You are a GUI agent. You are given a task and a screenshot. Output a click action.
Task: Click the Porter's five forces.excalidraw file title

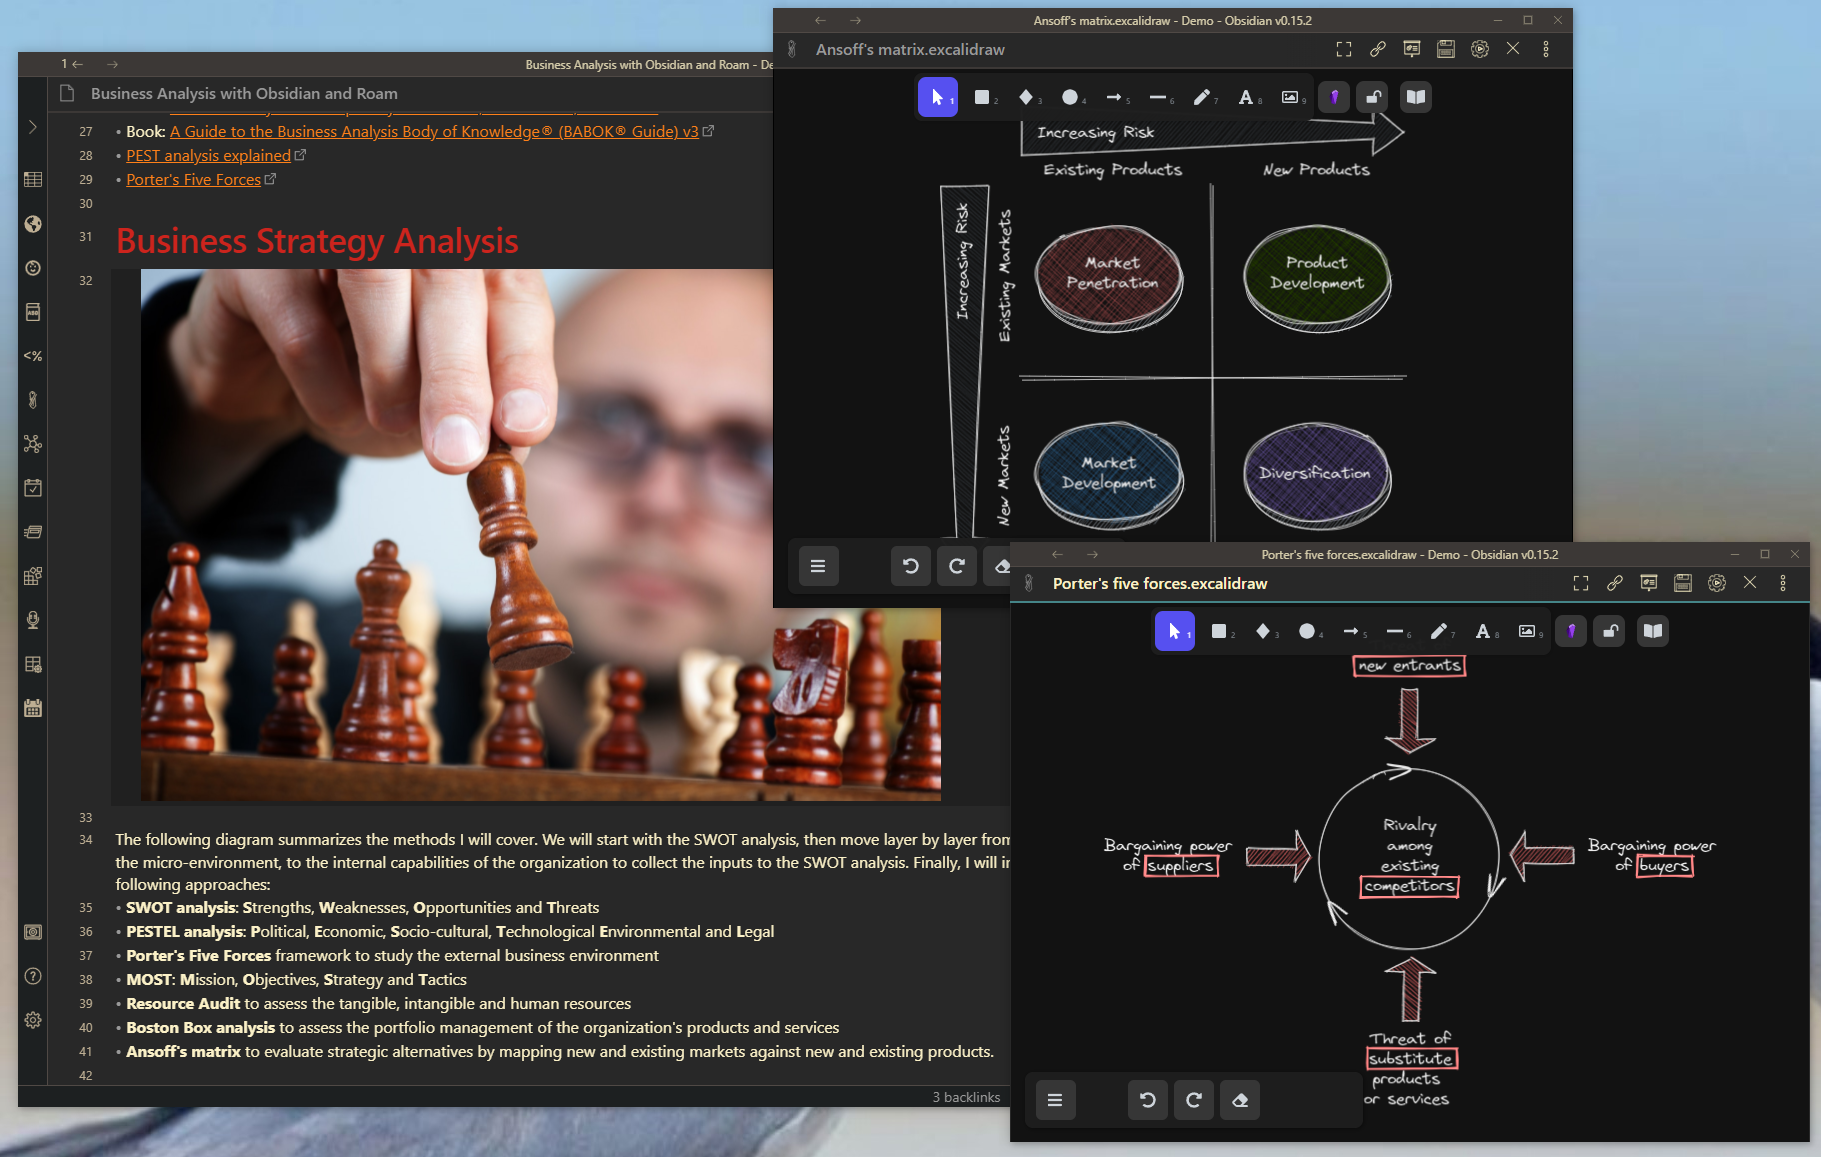[x=1160, y=583]
